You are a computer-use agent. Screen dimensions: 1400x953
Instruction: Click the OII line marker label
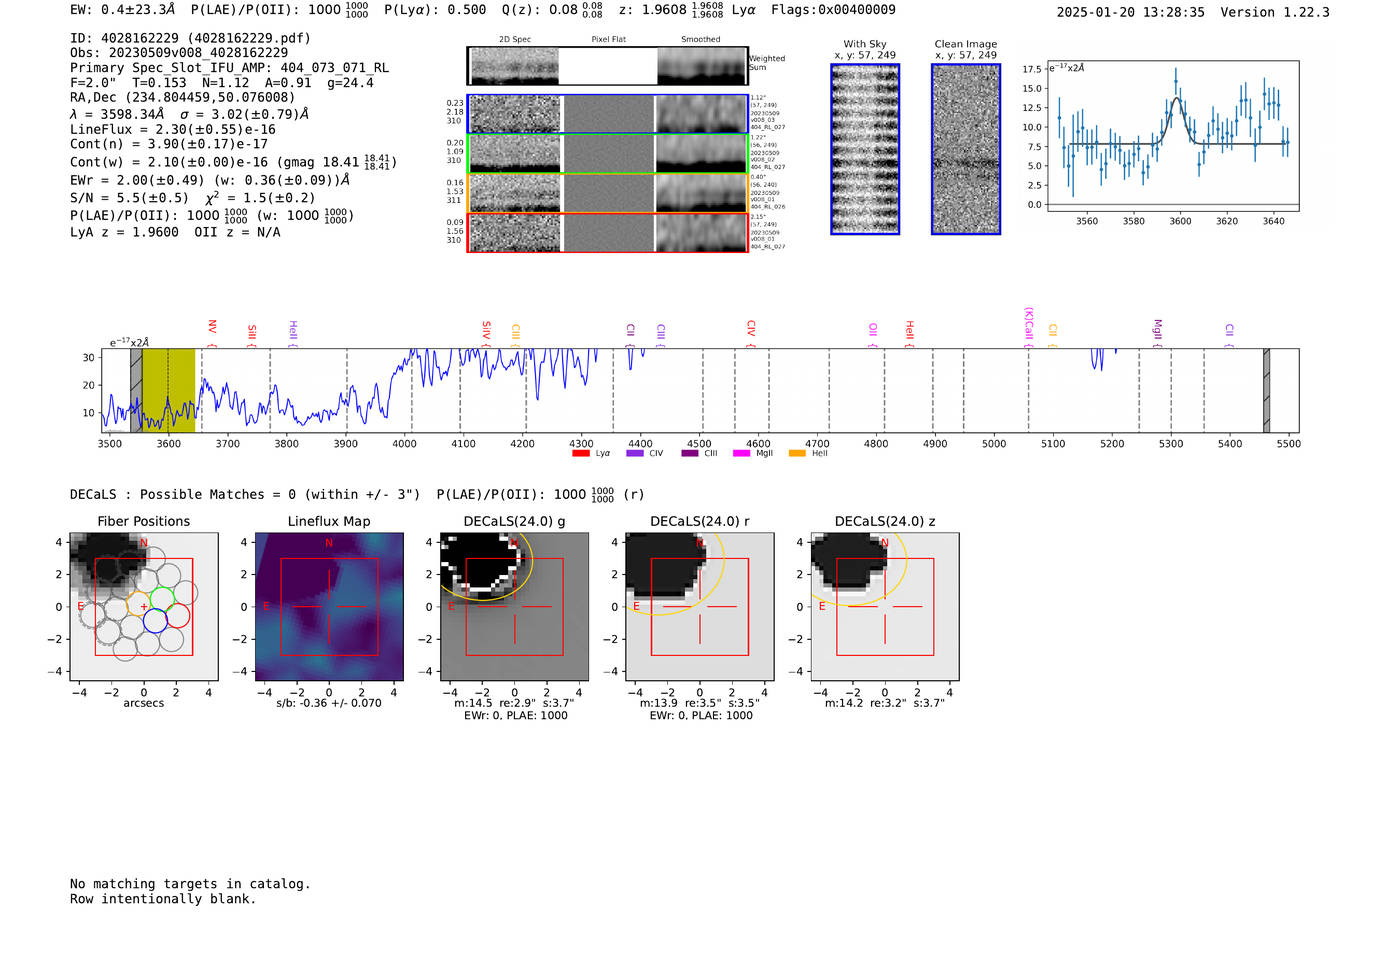tap(873, 330)
